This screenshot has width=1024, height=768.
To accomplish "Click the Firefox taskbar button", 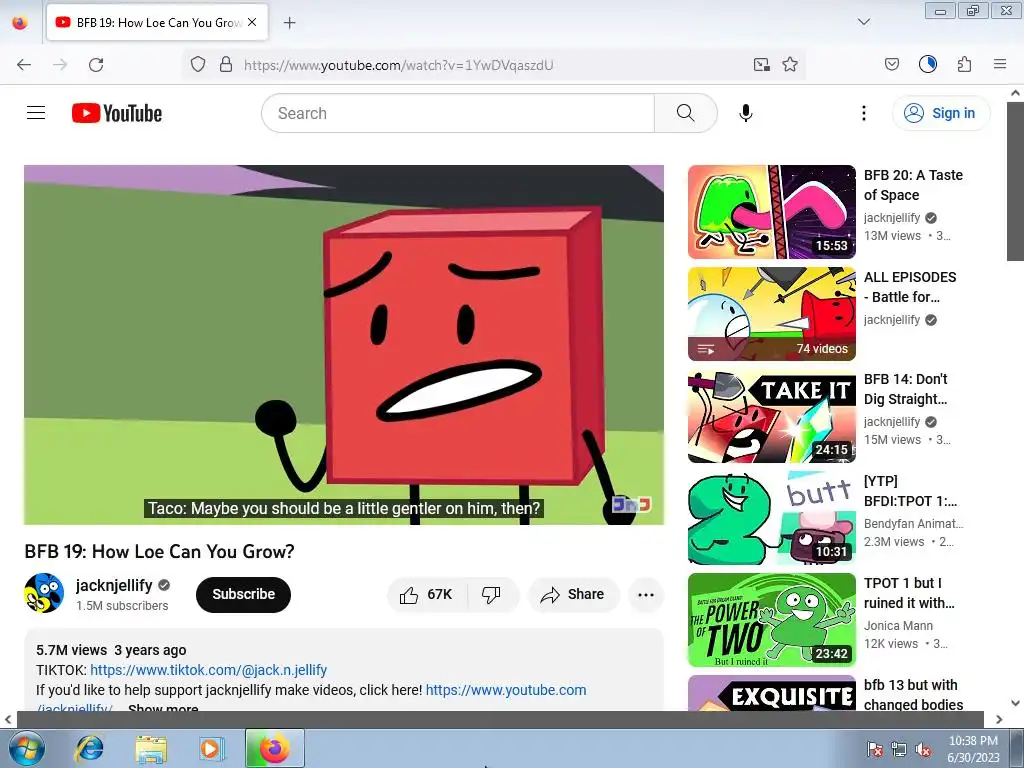I will click(x=274, y=748).
